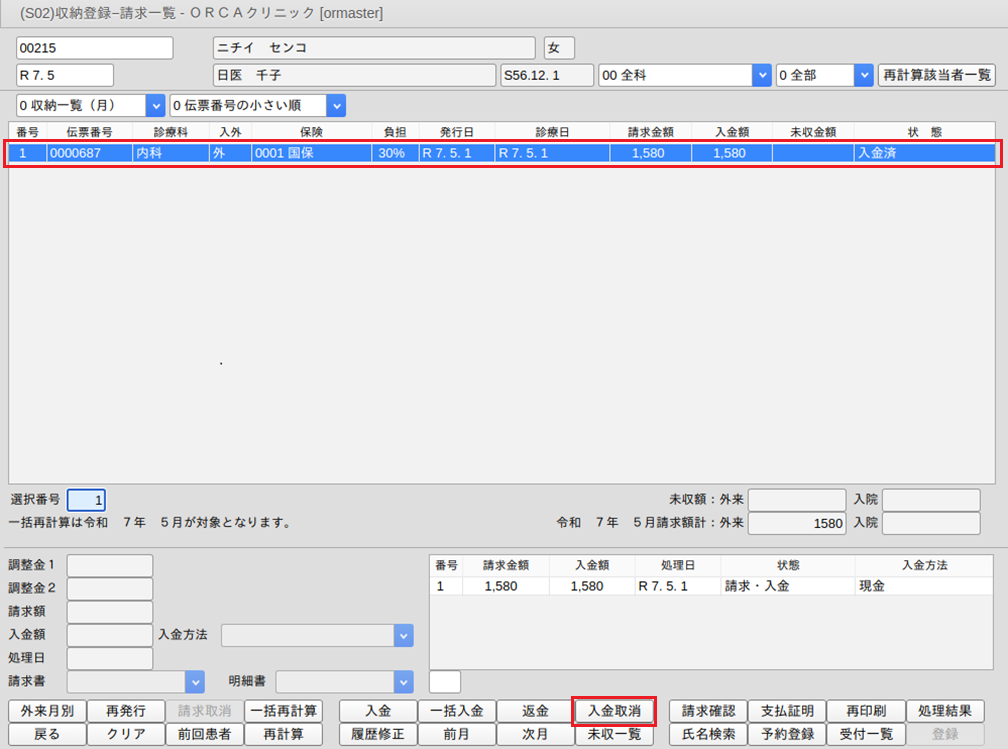
Task: Click the 入金取消 button
Action: 614,711
